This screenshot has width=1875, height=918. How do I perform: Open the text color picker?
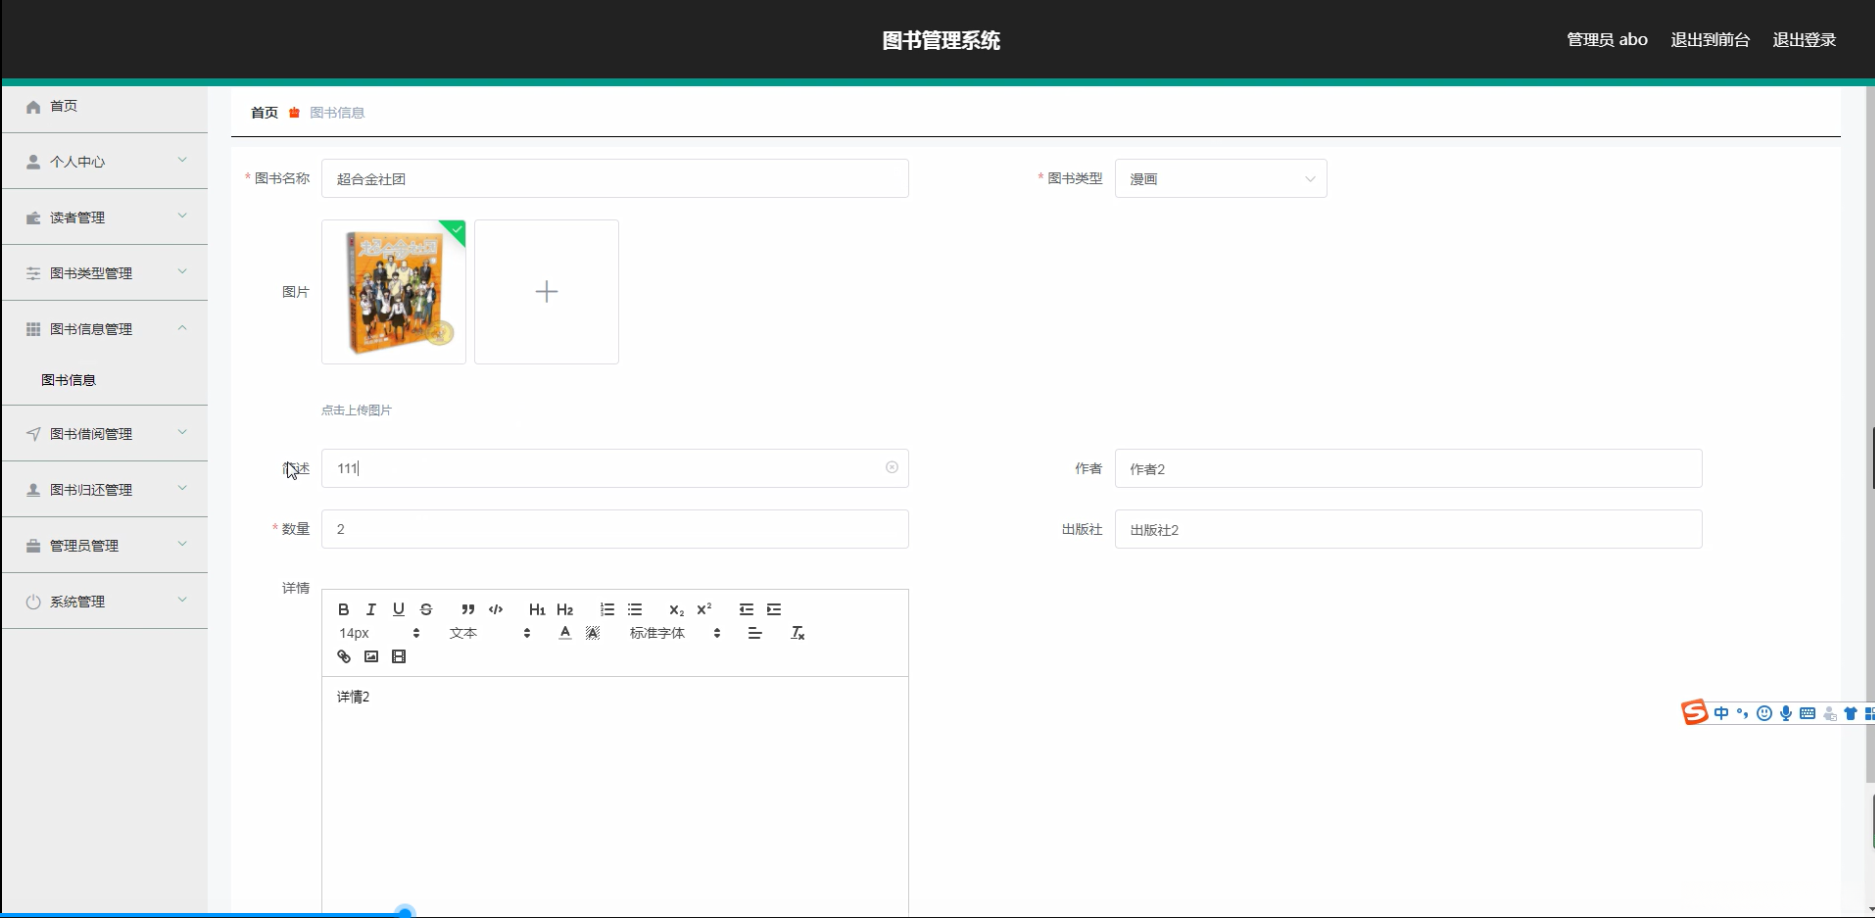tap(565, 633)
